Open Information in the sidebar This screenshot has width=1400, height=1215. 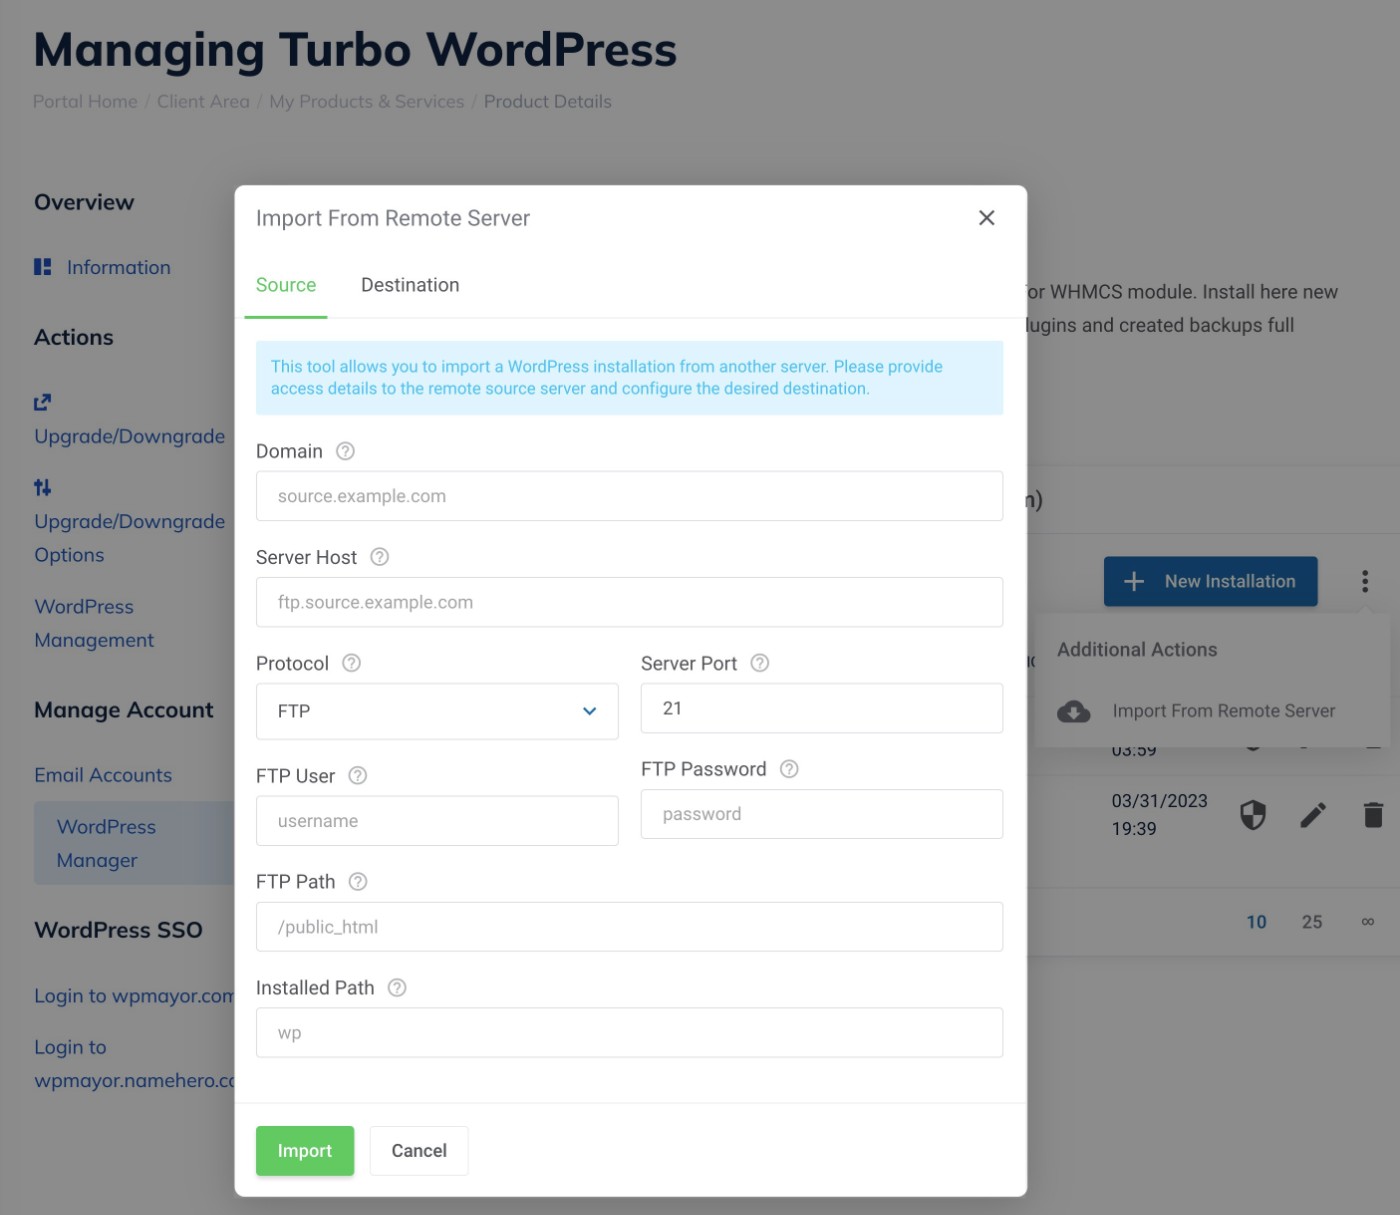click(118, 267)
